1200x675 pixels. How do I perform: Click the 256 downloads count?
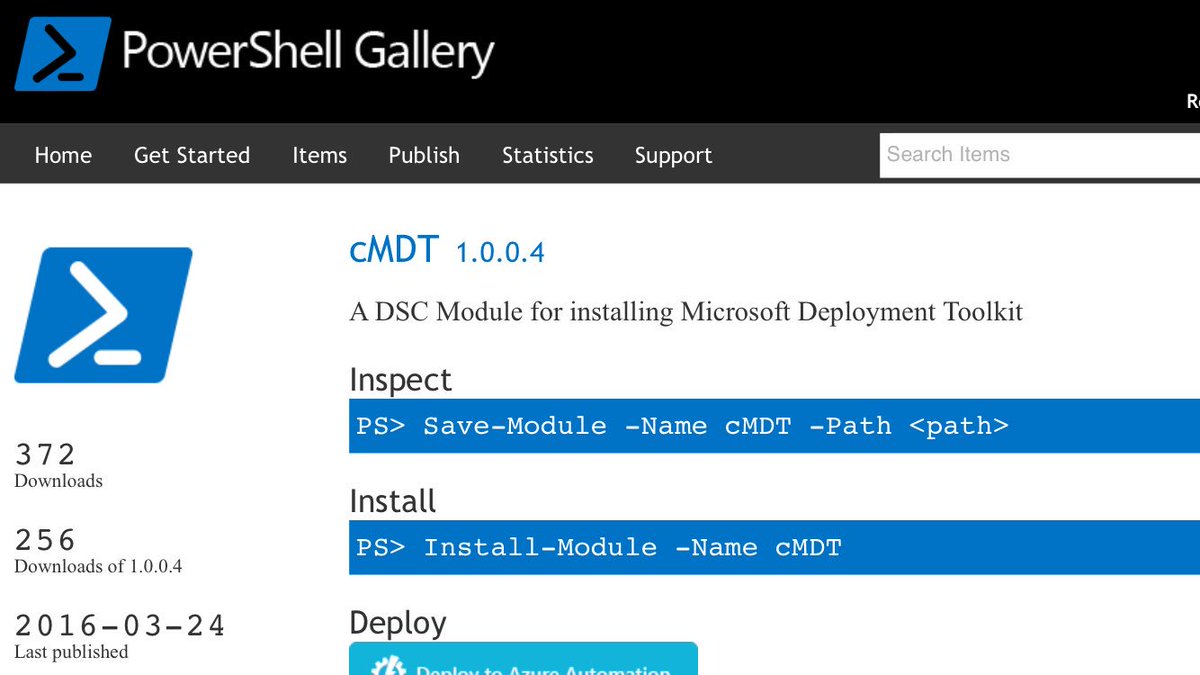[45, 540]
